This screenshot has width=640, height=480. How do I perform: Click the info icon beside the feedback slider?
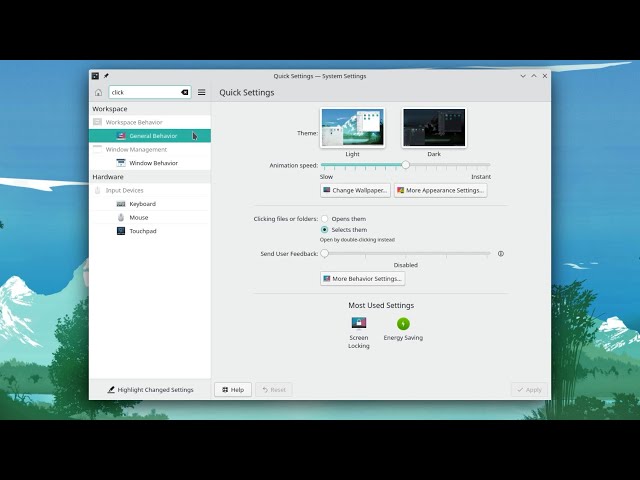pyautogui.click(x=501, y=254)
